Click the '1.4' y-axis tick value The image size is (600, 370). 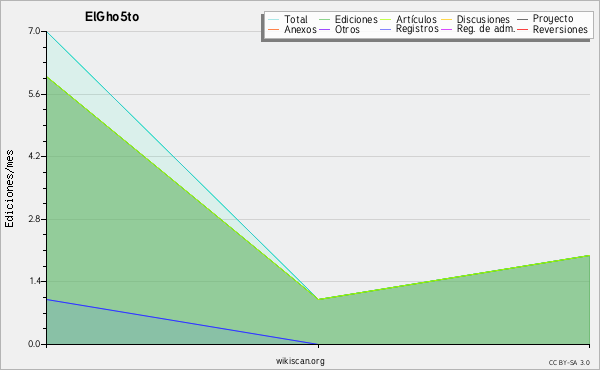(34, 282)
